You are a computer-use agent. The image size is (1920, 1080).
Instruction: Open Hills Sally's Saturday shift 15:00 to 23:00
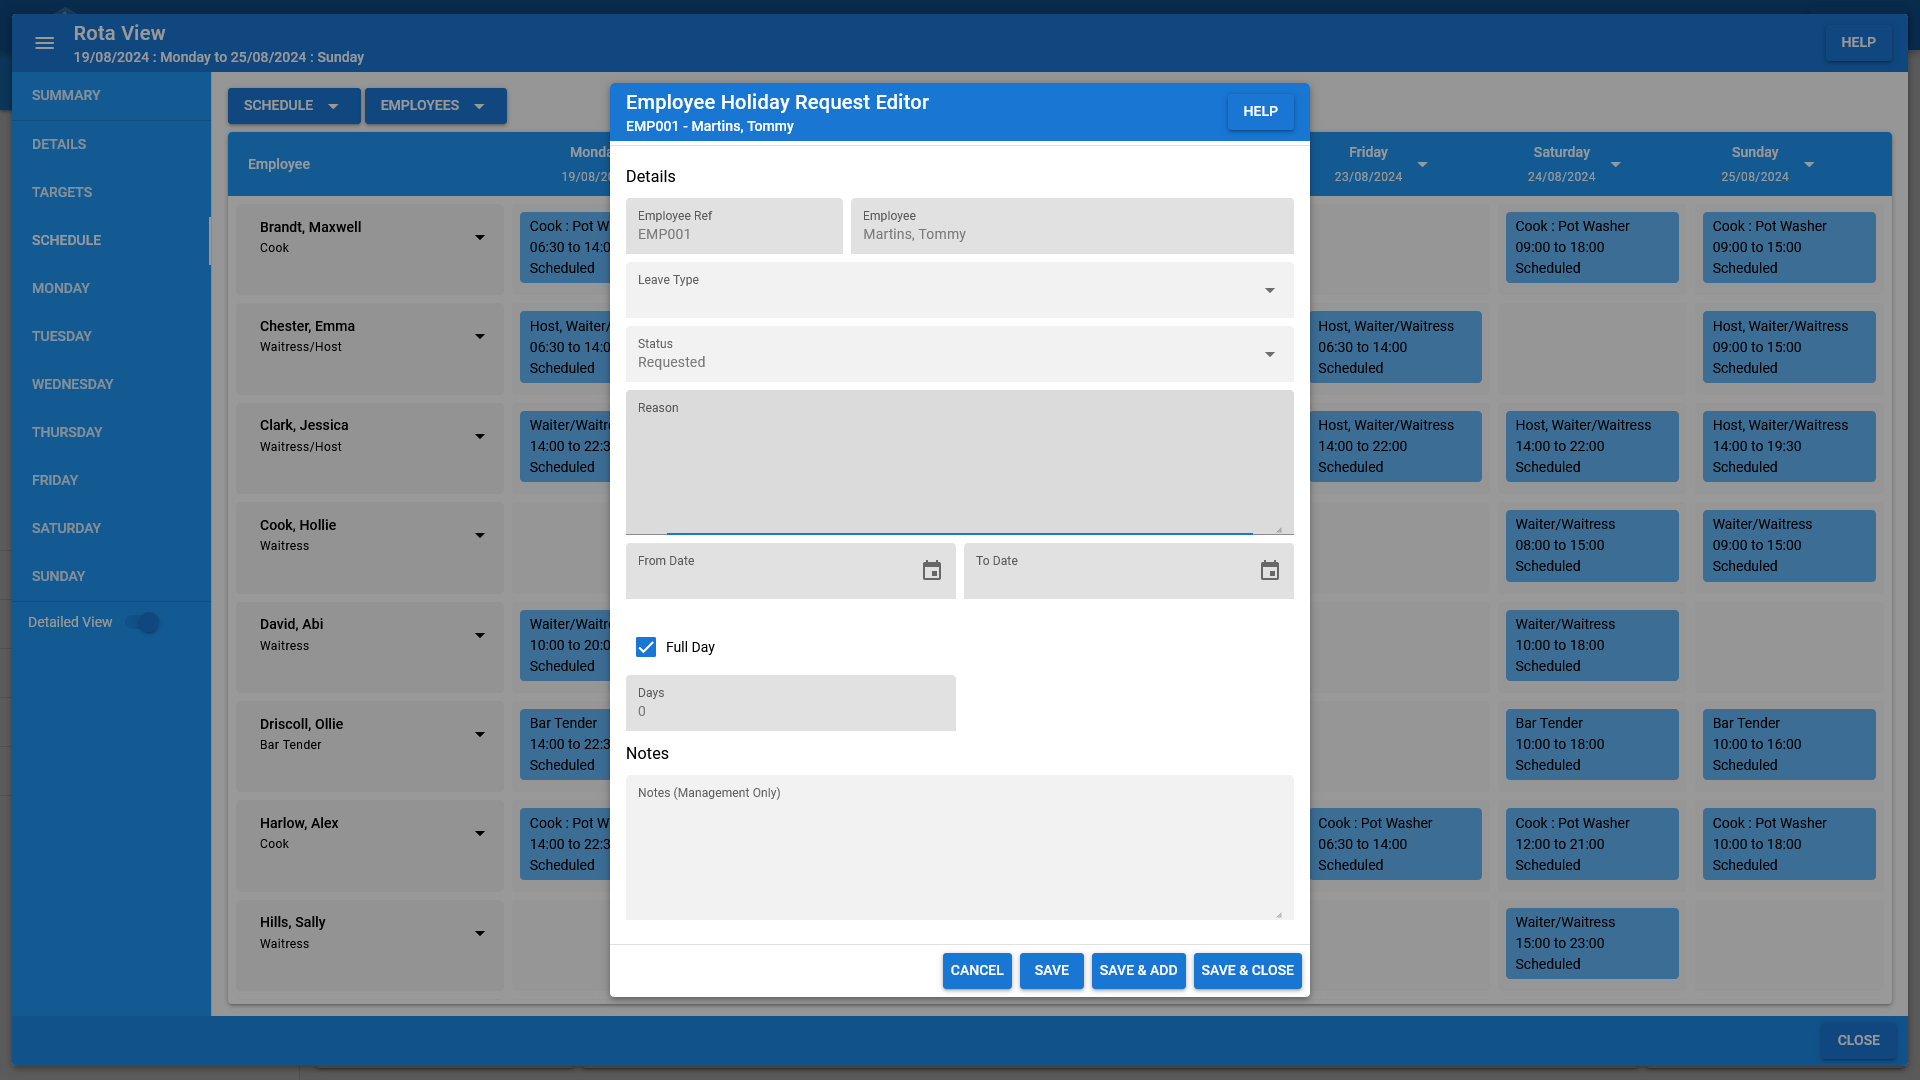(x=1592, y=944)
